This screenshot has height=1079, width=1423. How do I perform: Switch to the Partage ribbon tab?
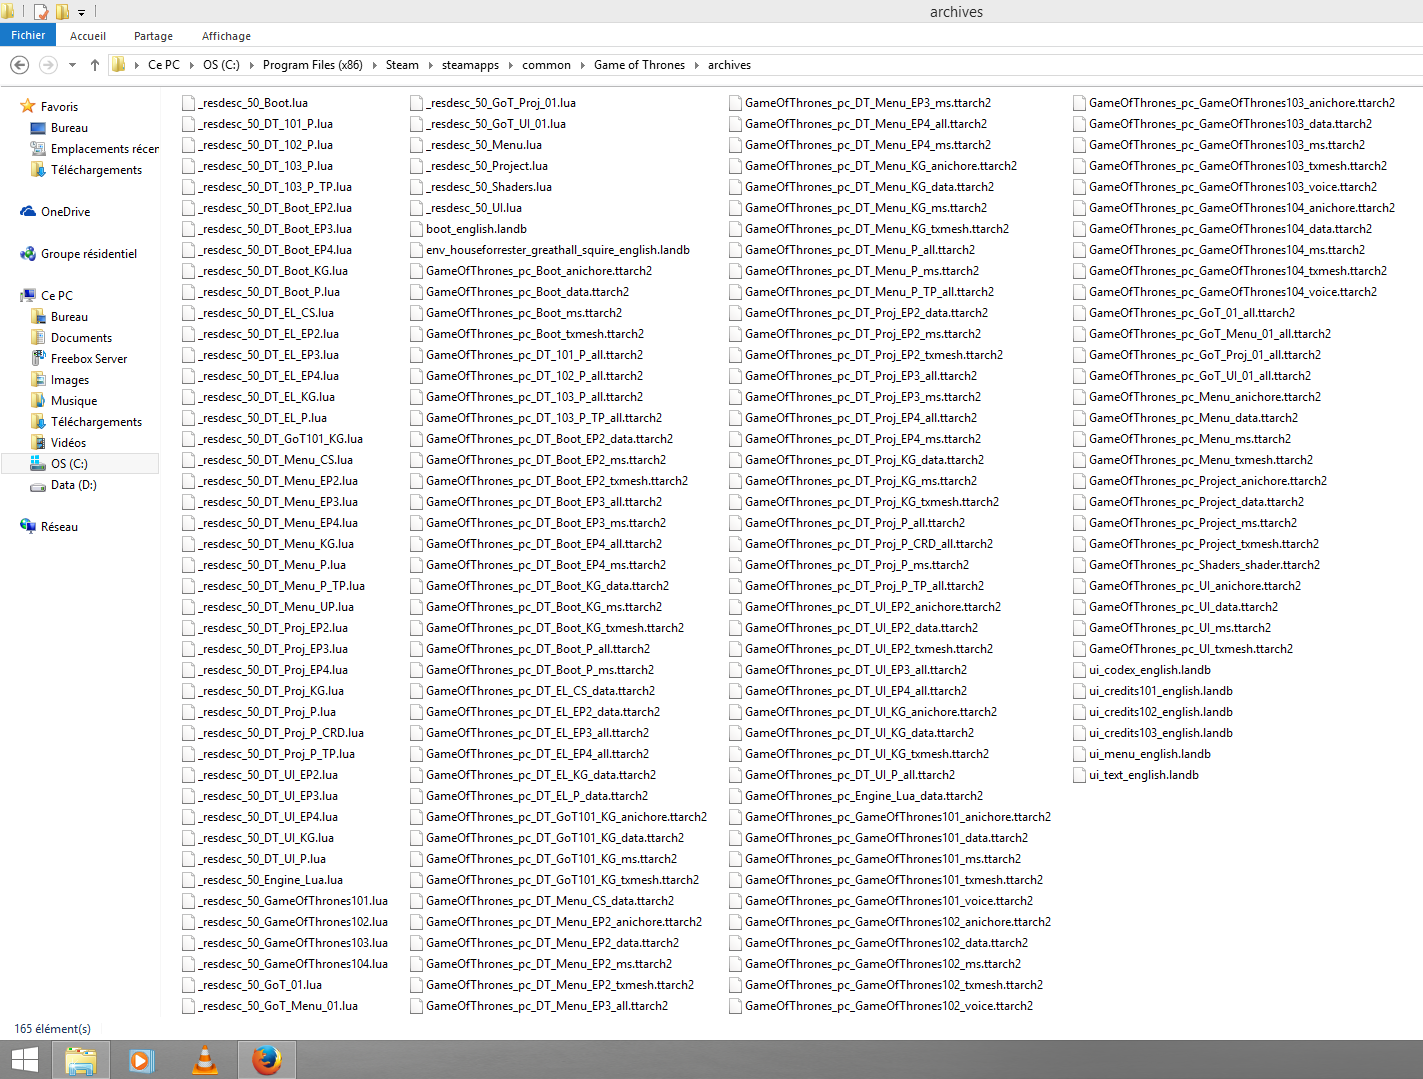coord(153,36)
